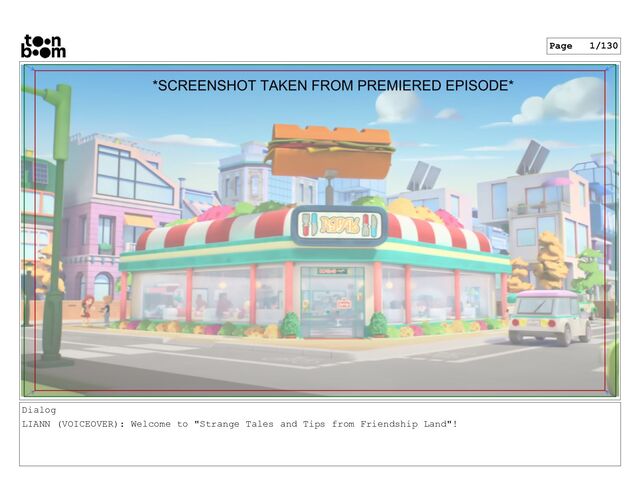The width and height of the screenshot is (640, 495).
Task: Click the storyboard panel thumbnail image
Action: (320, 231)
